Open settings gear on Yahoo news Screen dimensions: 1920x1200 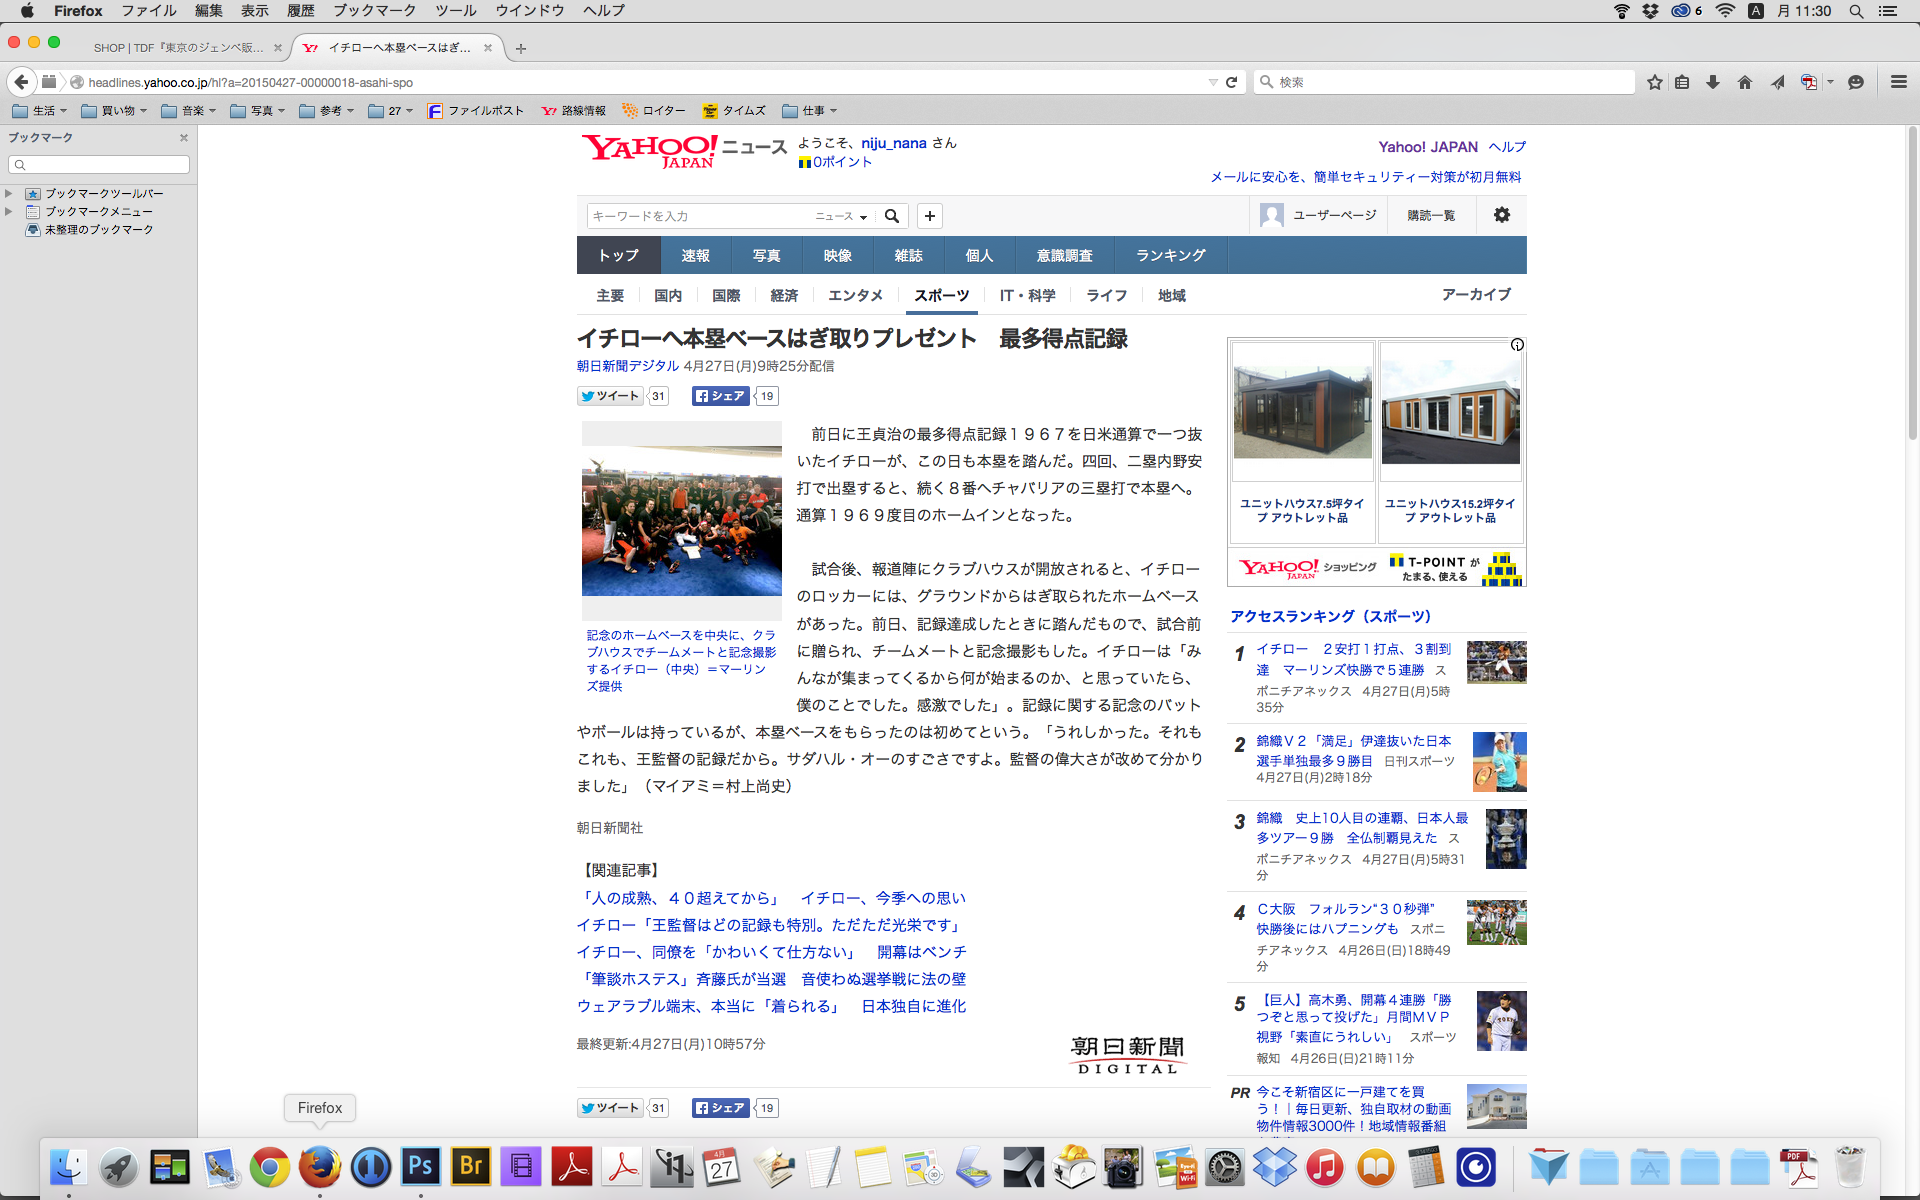tap(1501, 215)
